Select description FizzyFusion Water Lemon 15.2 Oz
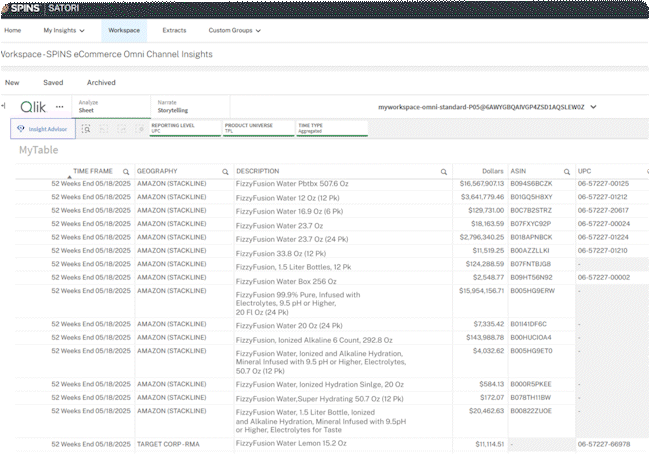Viewport: 650px width, 455px height. 291,443
